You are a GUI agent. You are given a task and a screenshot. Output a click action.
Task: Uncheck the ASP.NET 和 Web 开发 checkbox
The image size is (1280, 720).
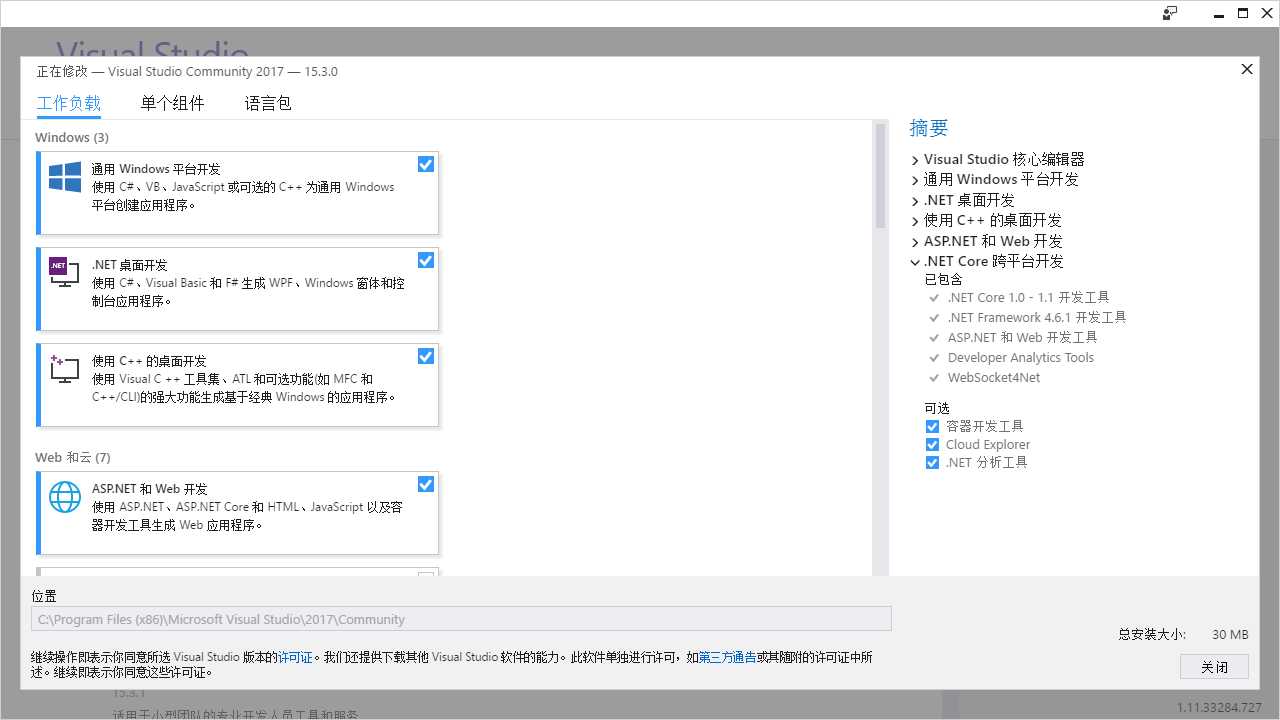(x=426, y=484)
